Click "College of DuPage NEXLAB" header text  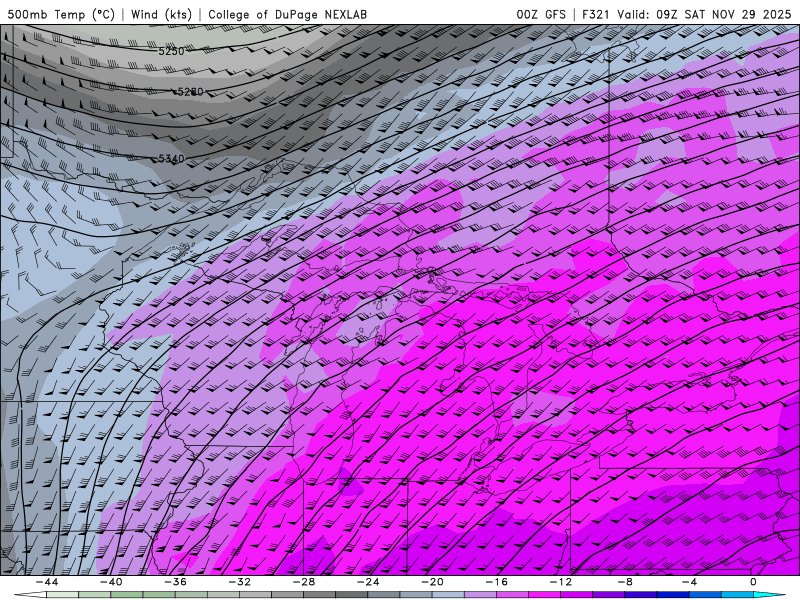287,14
